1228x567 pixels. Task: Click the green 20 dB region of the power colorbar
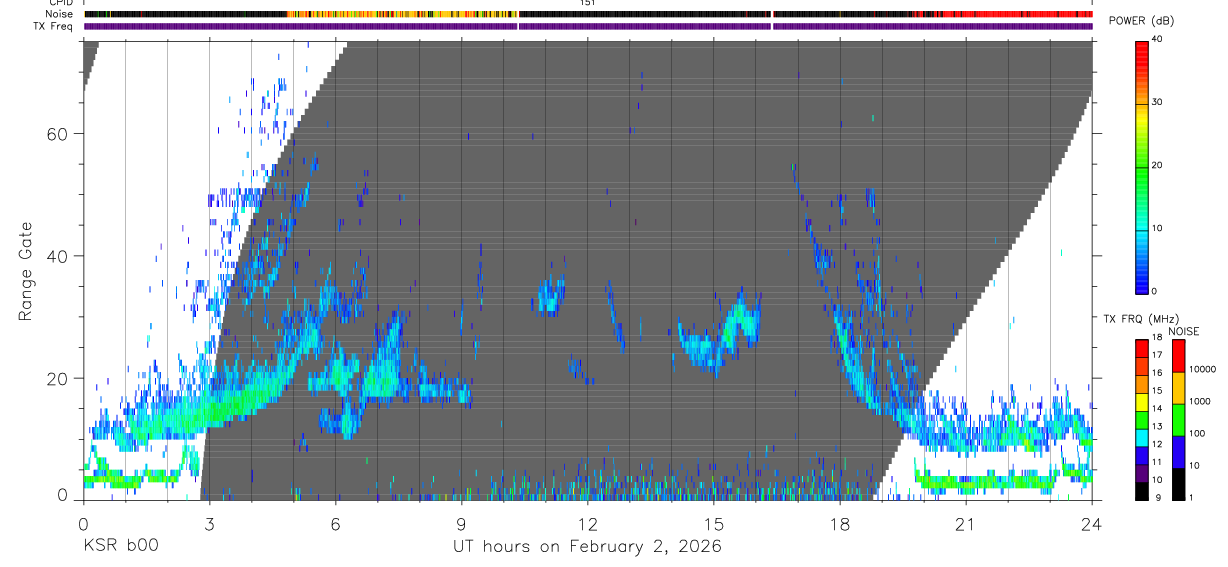1143,166
